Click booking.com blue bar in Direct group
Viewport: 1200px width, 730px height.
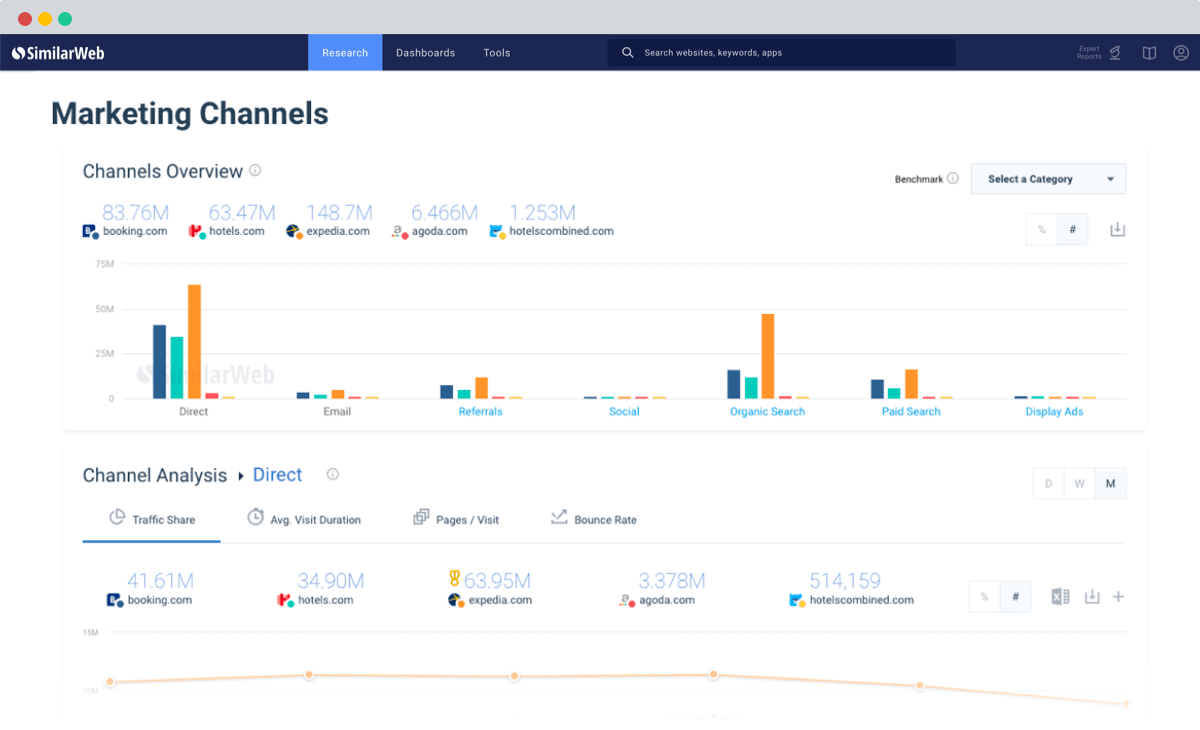[x=159, y=362]
